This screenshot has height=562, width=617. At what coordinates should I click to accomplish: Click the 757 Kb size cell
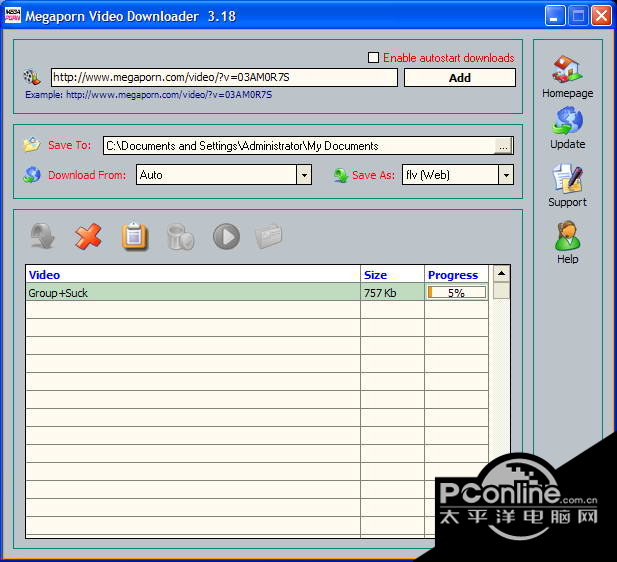coord(392,292)
